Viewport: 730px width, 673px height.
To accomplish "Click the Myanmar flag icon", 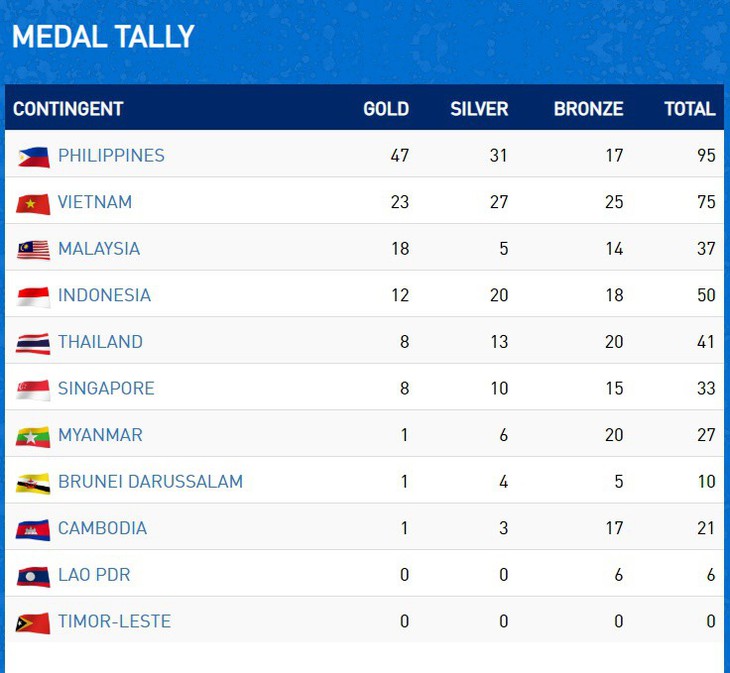I will (33, 436).
